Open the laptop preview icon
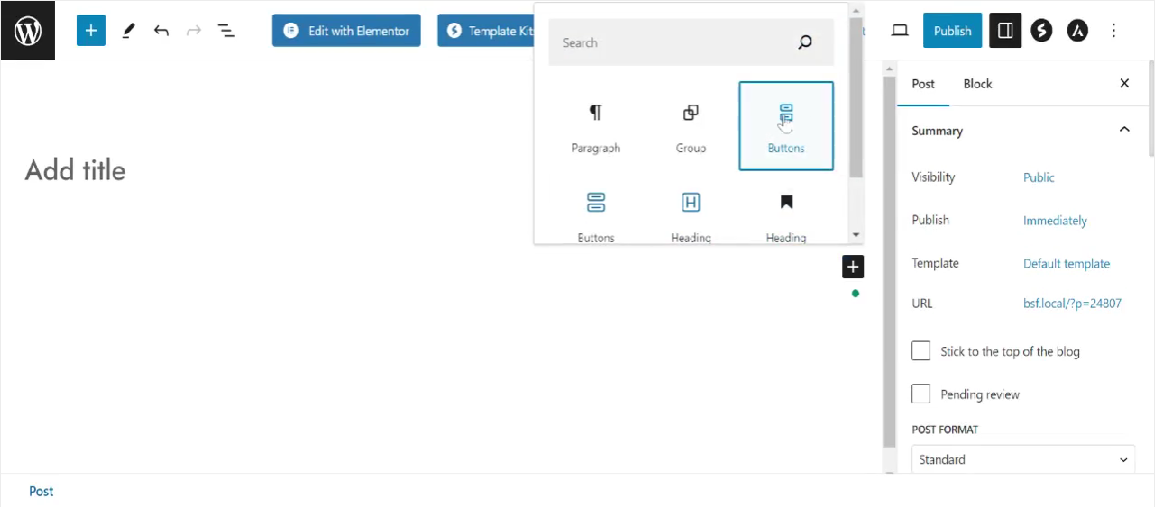 (900, 31)
